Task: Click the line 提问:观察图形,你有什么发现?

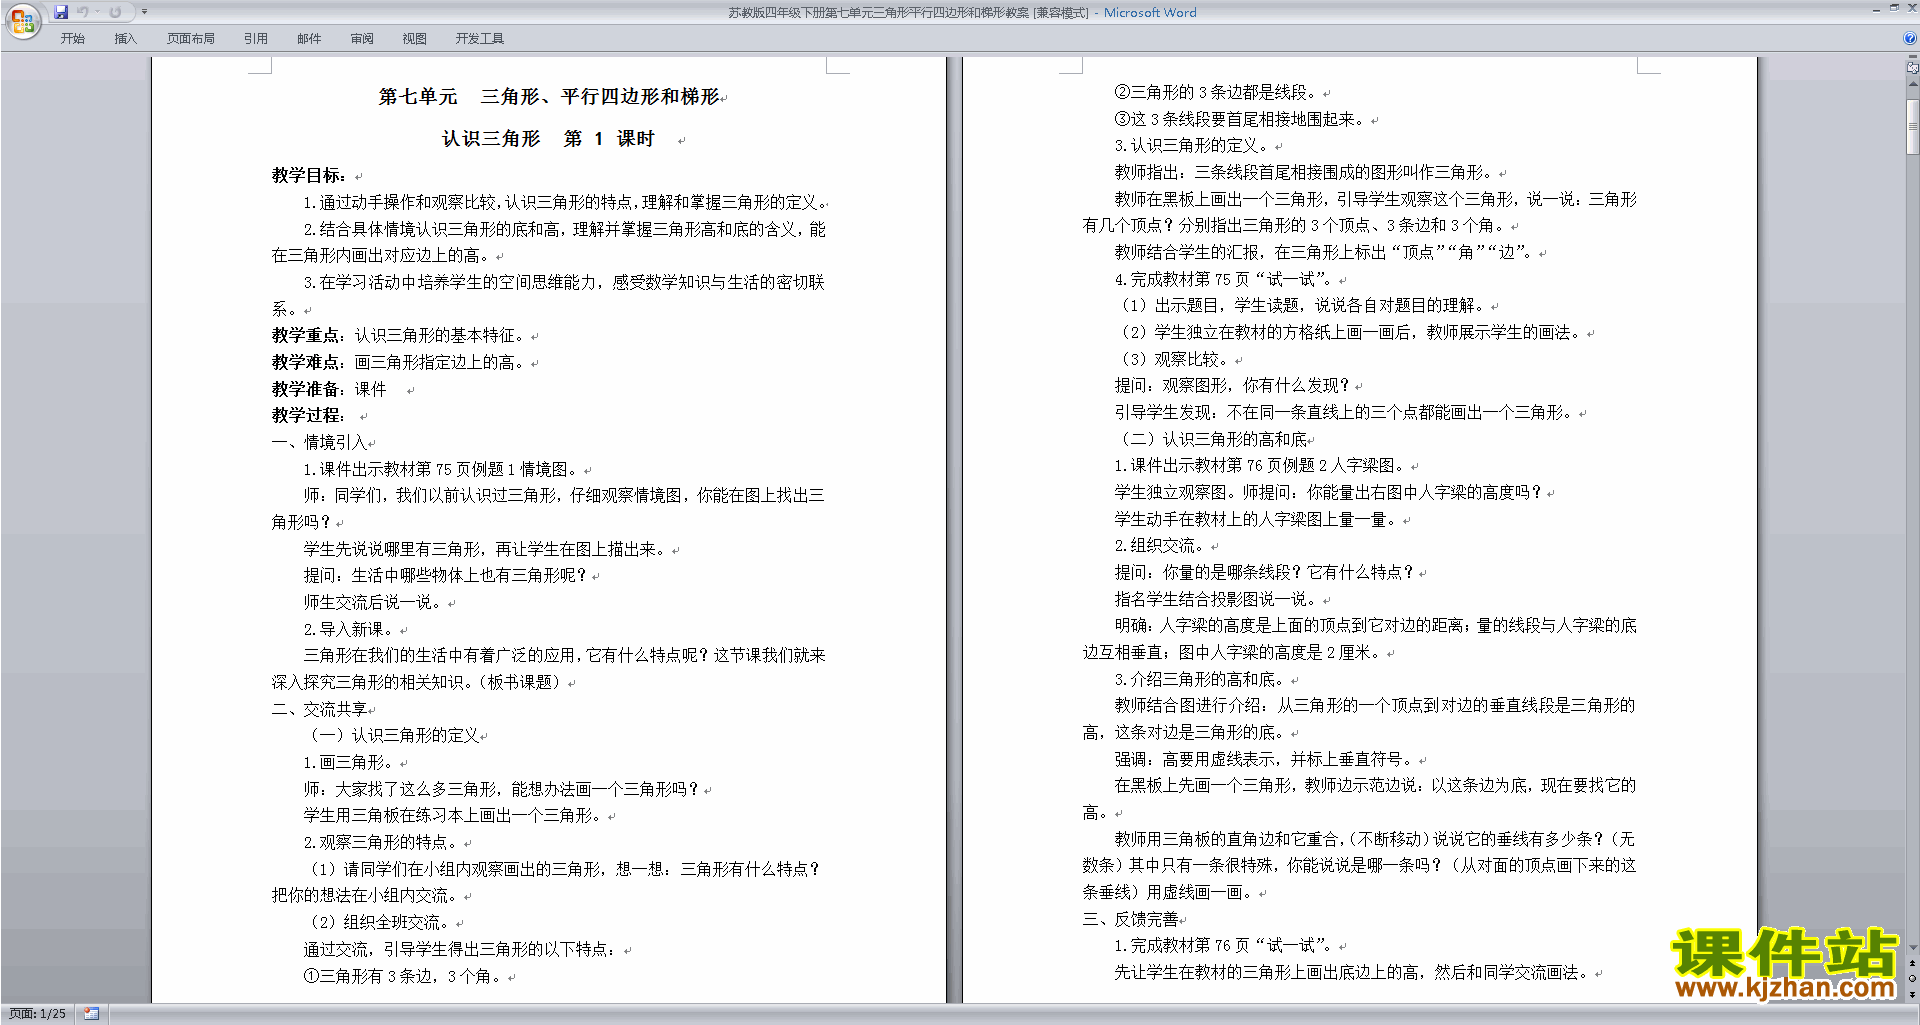Action: [x=1233, y=385]
